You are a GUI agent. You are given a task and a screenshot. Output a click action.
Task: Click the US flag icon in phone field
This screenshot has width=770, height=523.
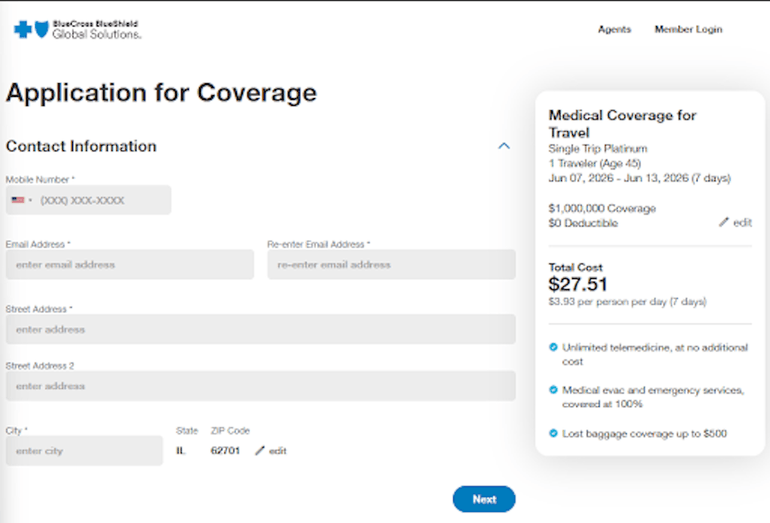(x=17, y=200)
